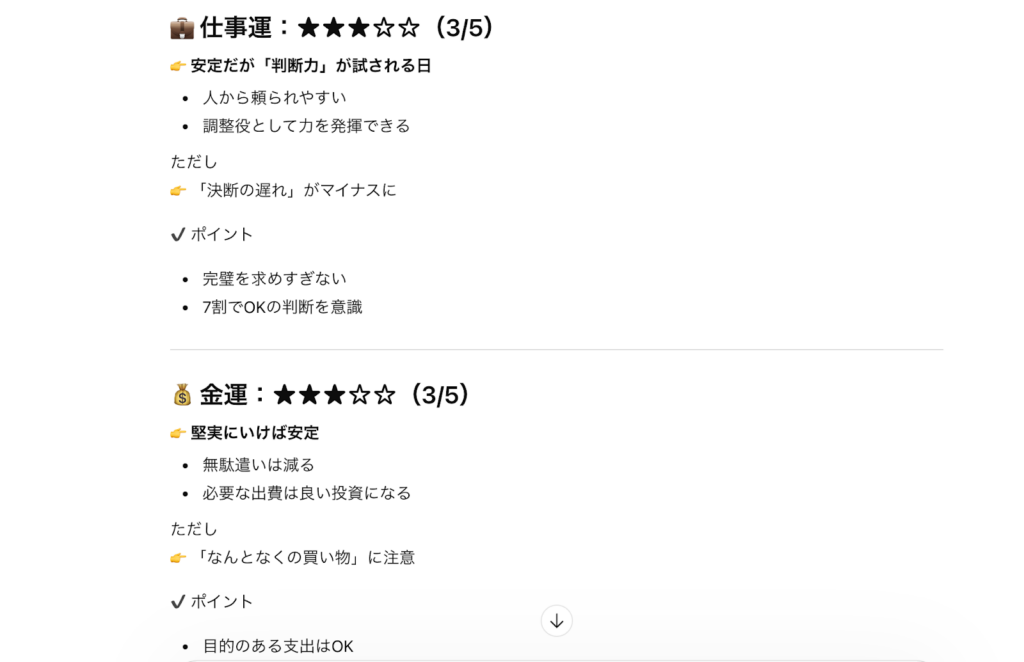The height and width of the screenshot is (662, 1024).
Task: Click the 金運 heading text
Action: [x=223, y=395]
